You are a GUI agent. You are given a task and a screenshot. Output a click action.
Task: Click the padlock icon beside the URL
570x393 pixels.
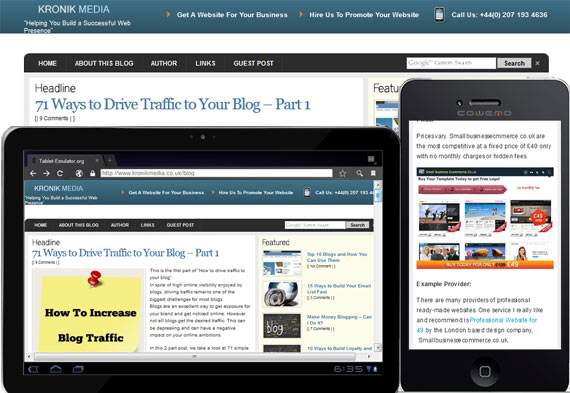92,173
